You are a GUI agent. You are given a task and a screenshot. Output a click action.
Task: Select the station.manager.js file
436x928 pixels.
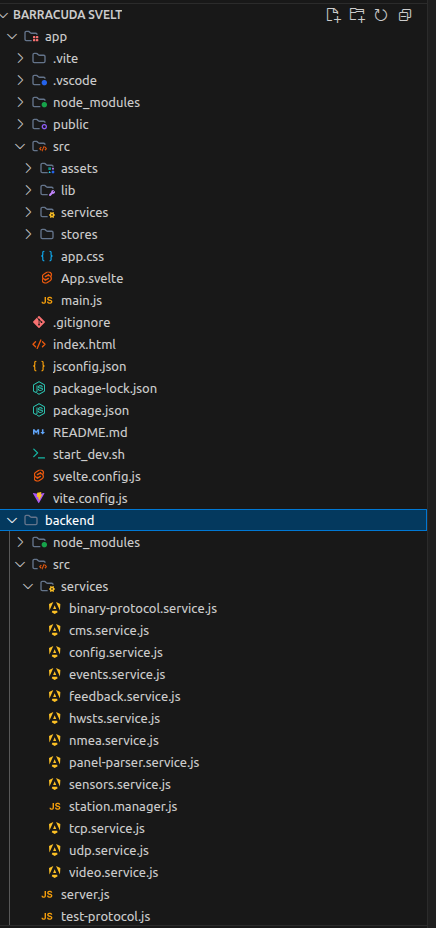click(123, 807)
